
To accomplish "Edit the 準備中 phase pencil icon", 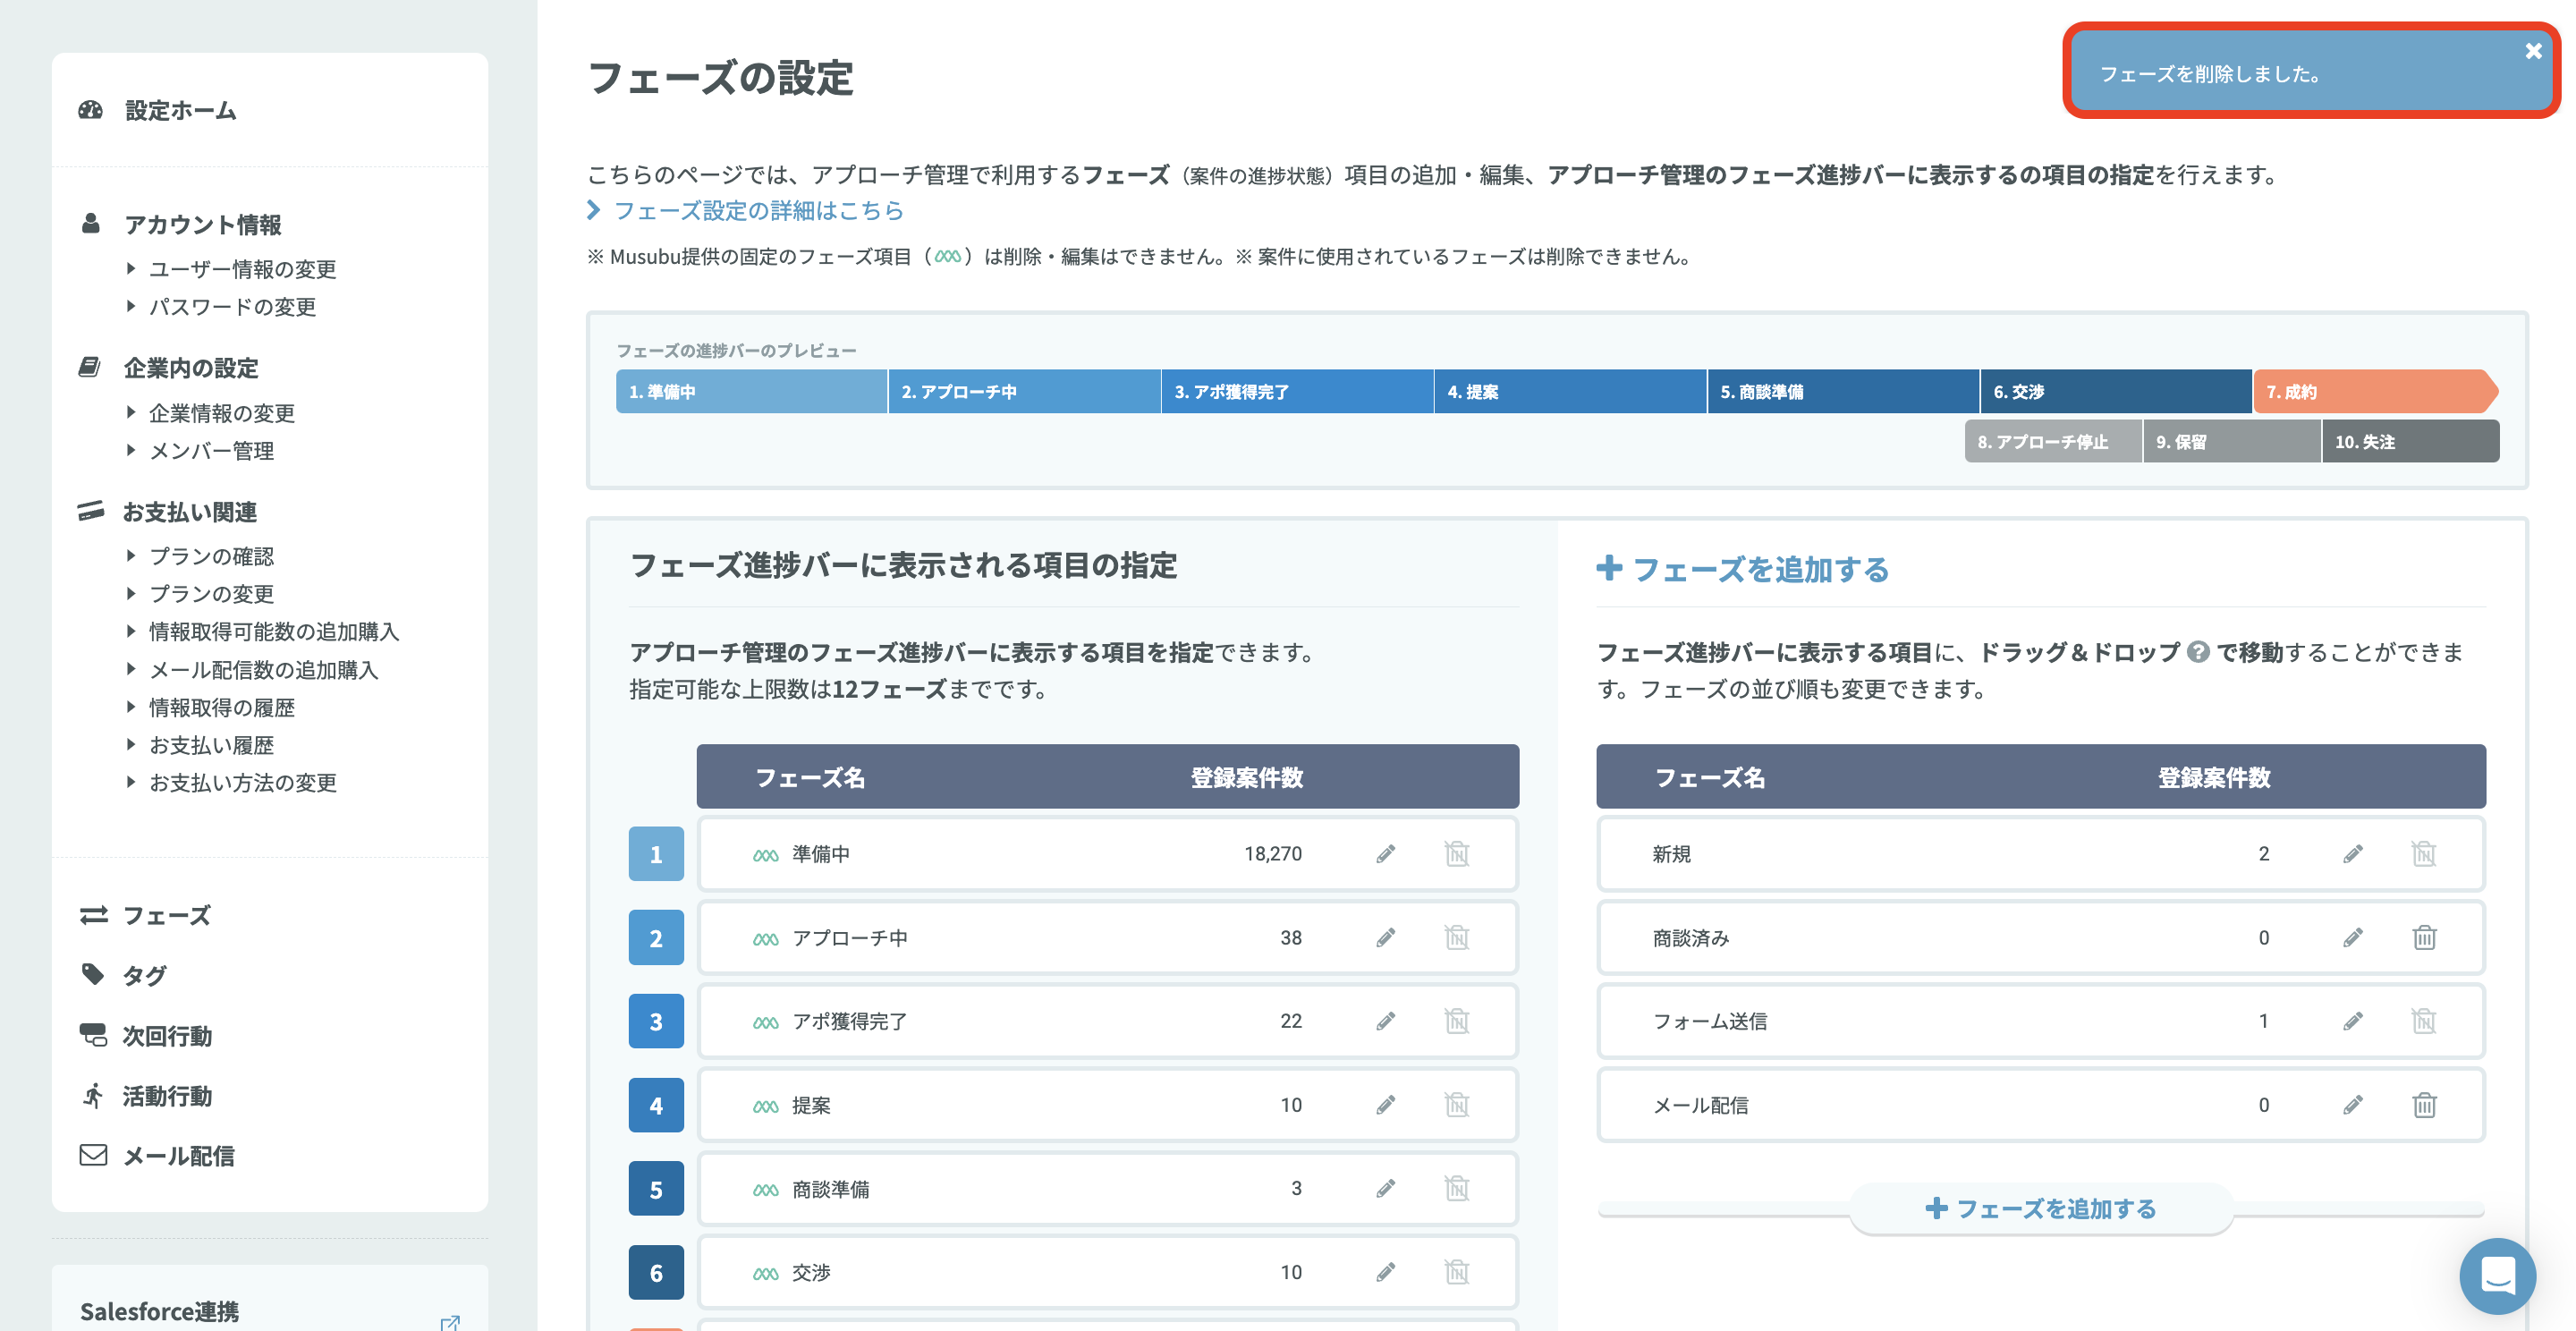I will point(1385,854).
